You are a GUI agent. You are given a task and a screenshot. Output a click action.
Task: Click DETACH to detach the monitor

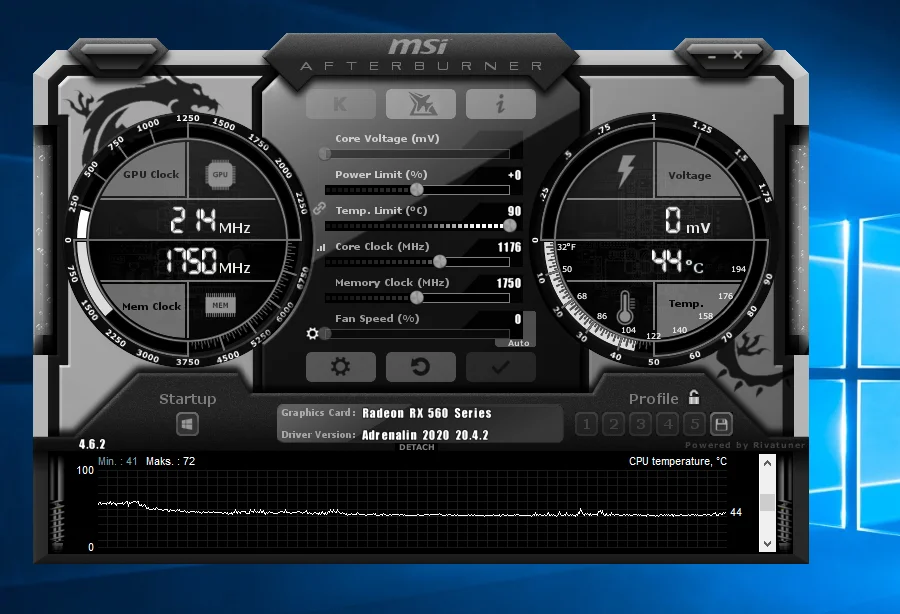tap(417, 447)
